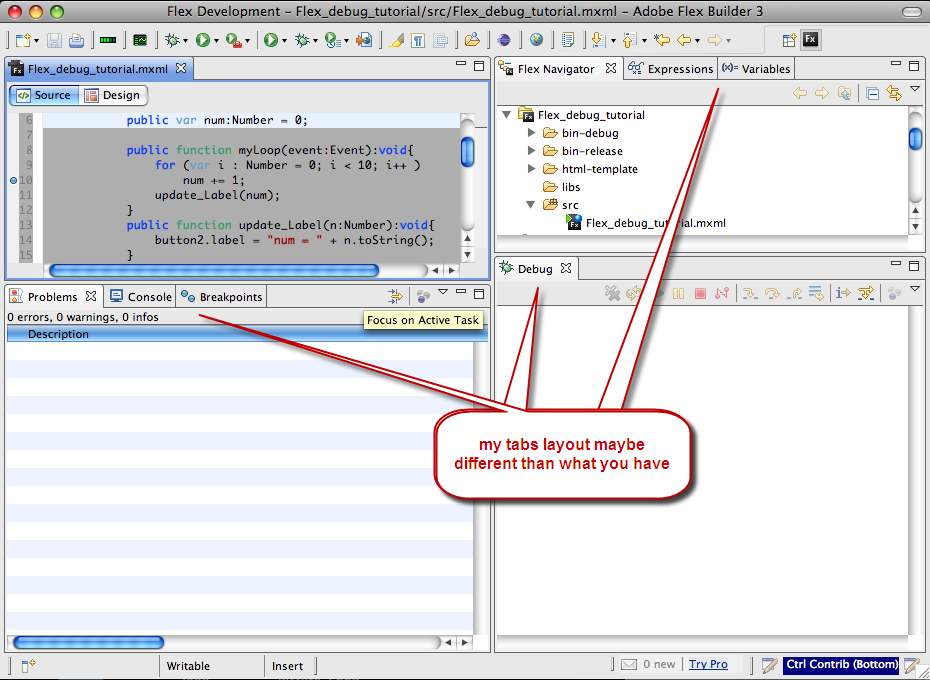Click the Try Pro link
This screenshot has height=680, width=930.
tap(708, 664)
